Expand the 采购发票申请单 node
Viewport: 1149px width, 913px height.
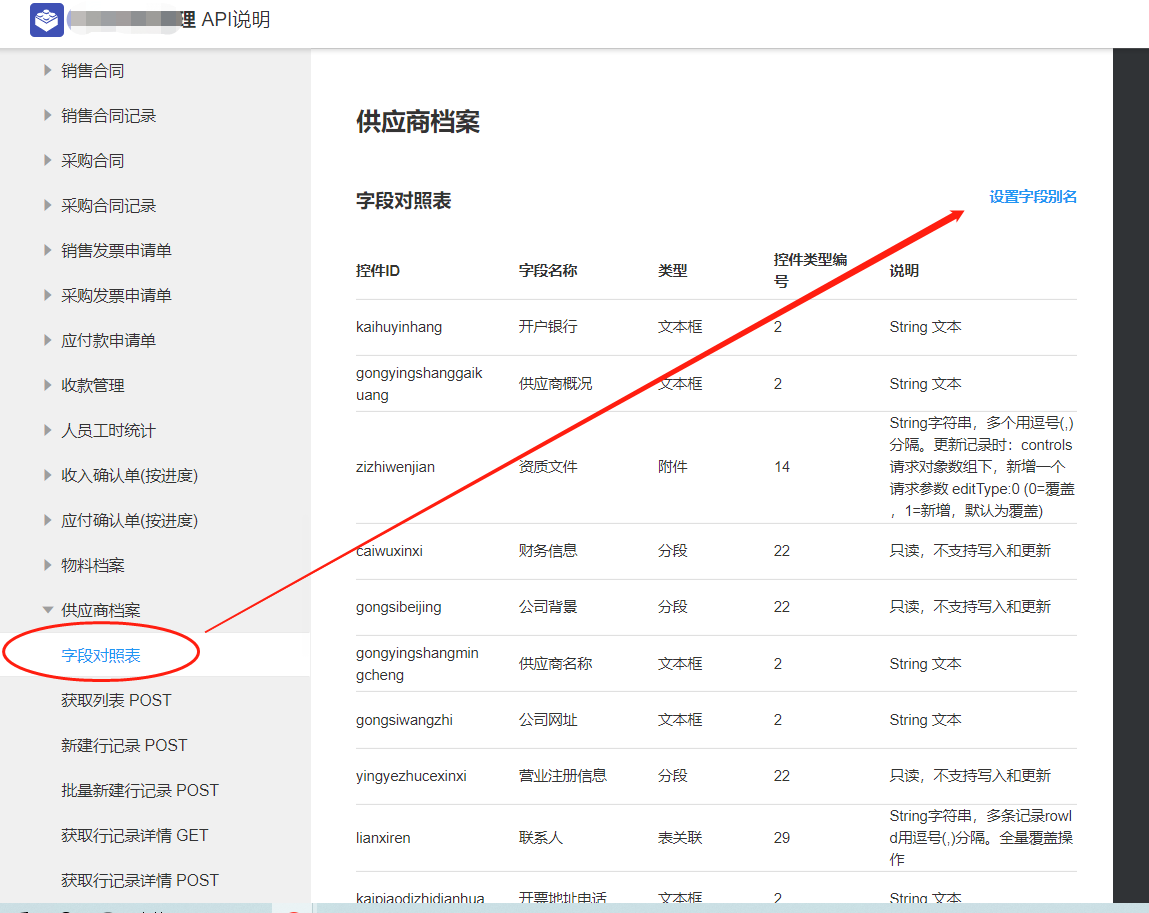coord(47,296)
